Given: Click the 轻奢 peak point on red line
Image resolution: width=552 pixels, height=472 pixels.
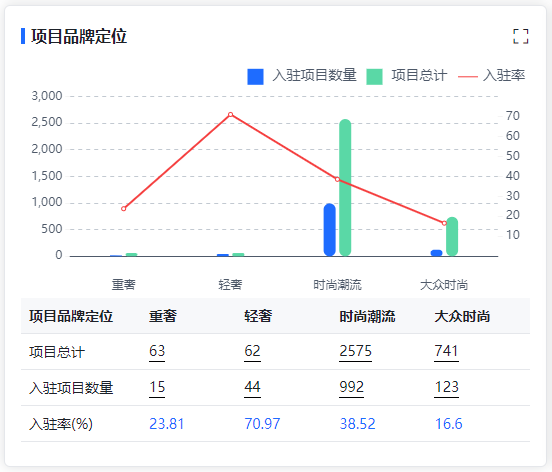Looking at the screenshot, I should [230, 114].
